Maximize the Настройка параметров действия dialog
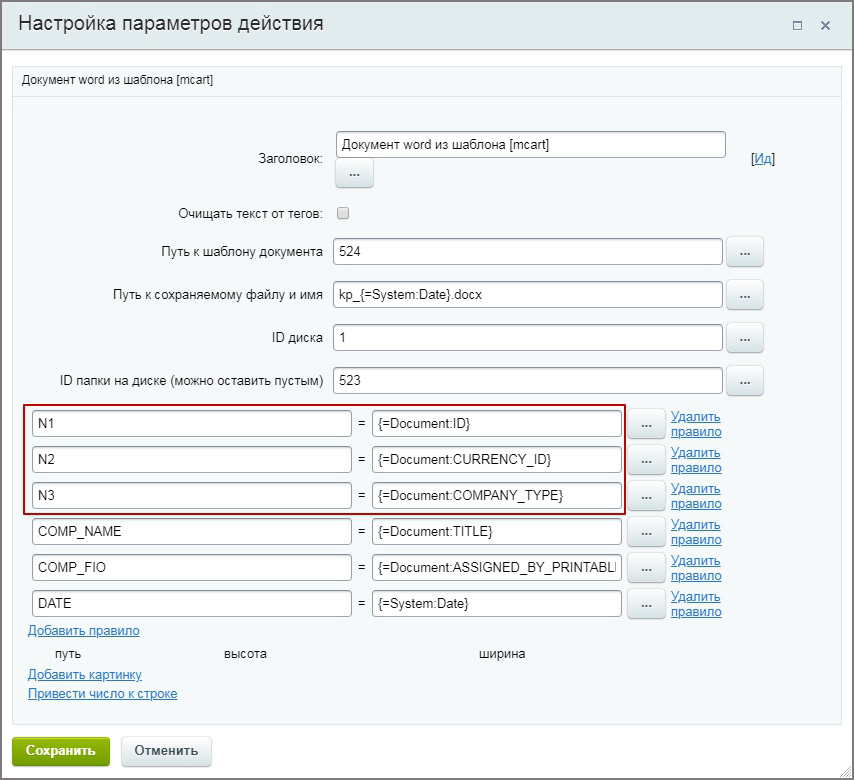This screenshot has height=780, width=854. [x=797, y=26]
